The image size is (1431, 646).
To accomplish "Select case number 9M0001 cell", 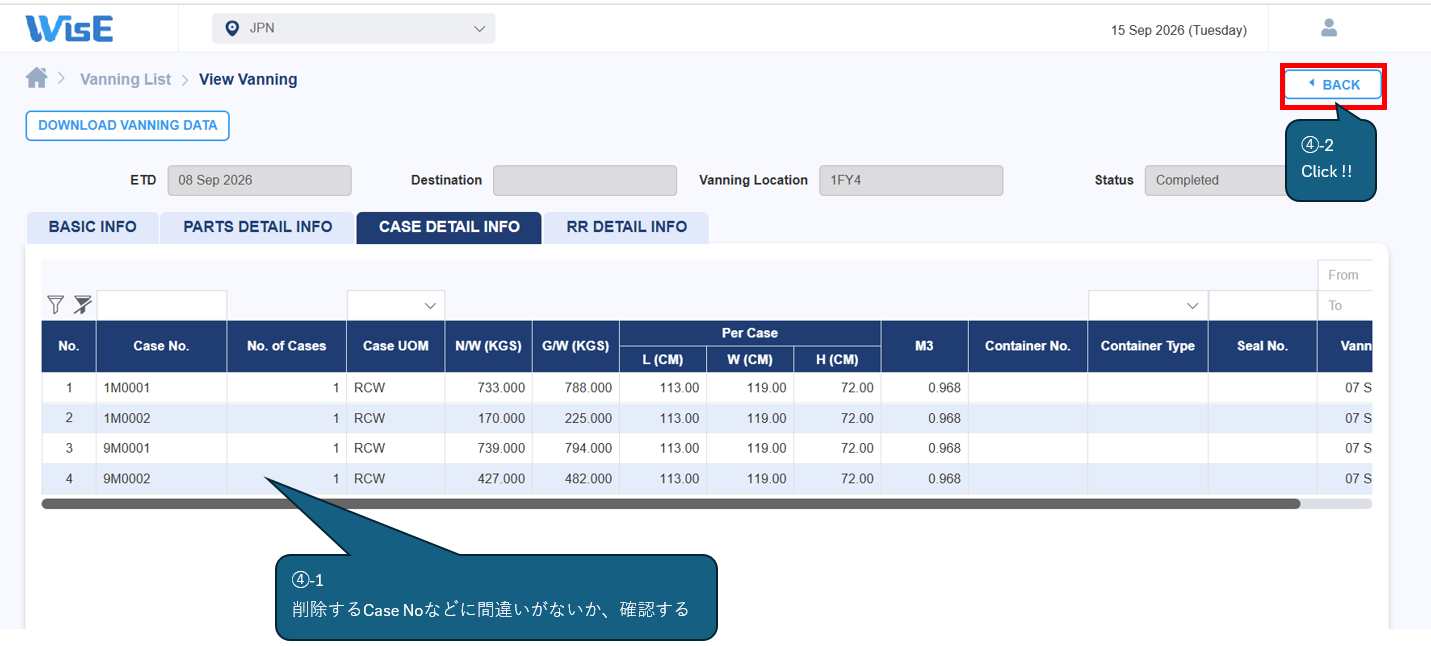I will pyautogui.click(x=162, y=448).
